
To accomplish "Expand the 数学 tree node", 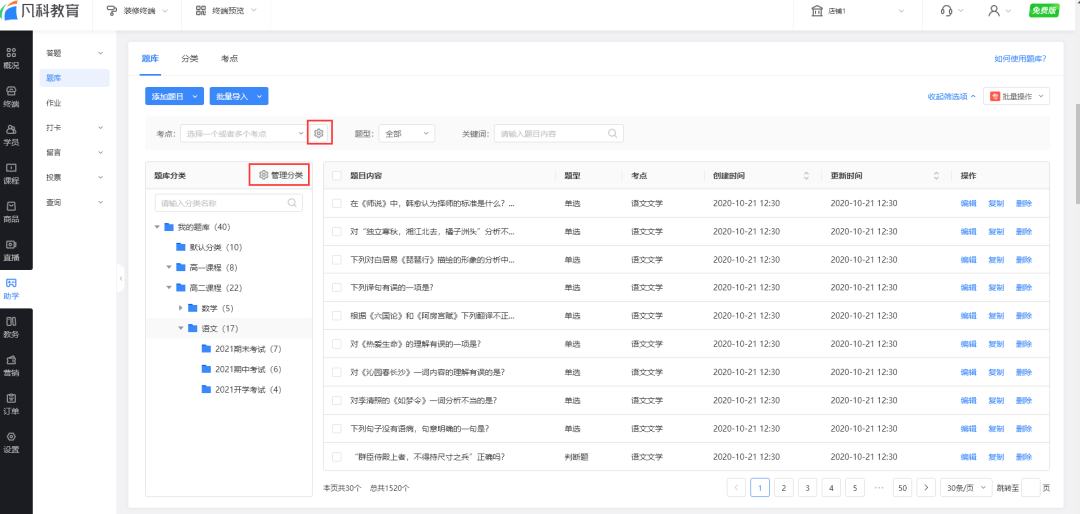I will pyautogui.click(x=181, y=308).
